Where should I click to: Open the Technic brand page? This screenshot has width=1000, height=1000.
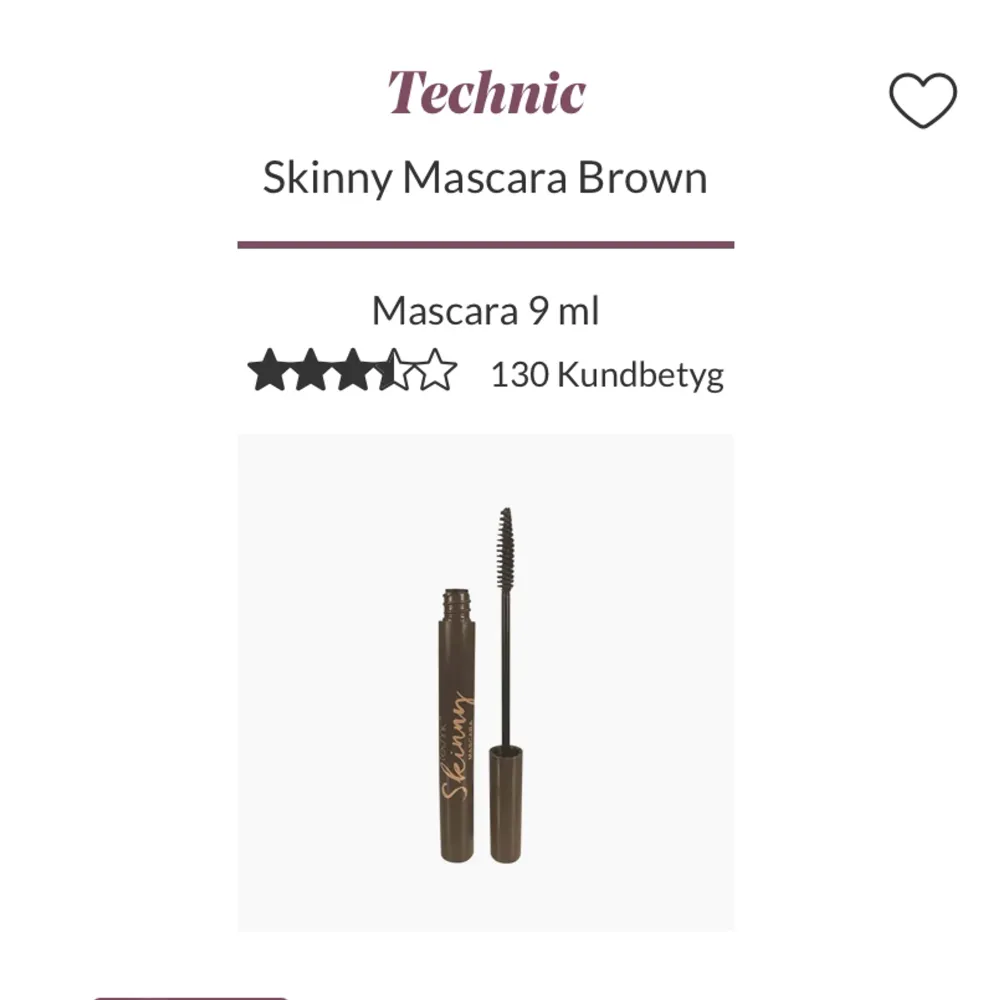point(486,91)
